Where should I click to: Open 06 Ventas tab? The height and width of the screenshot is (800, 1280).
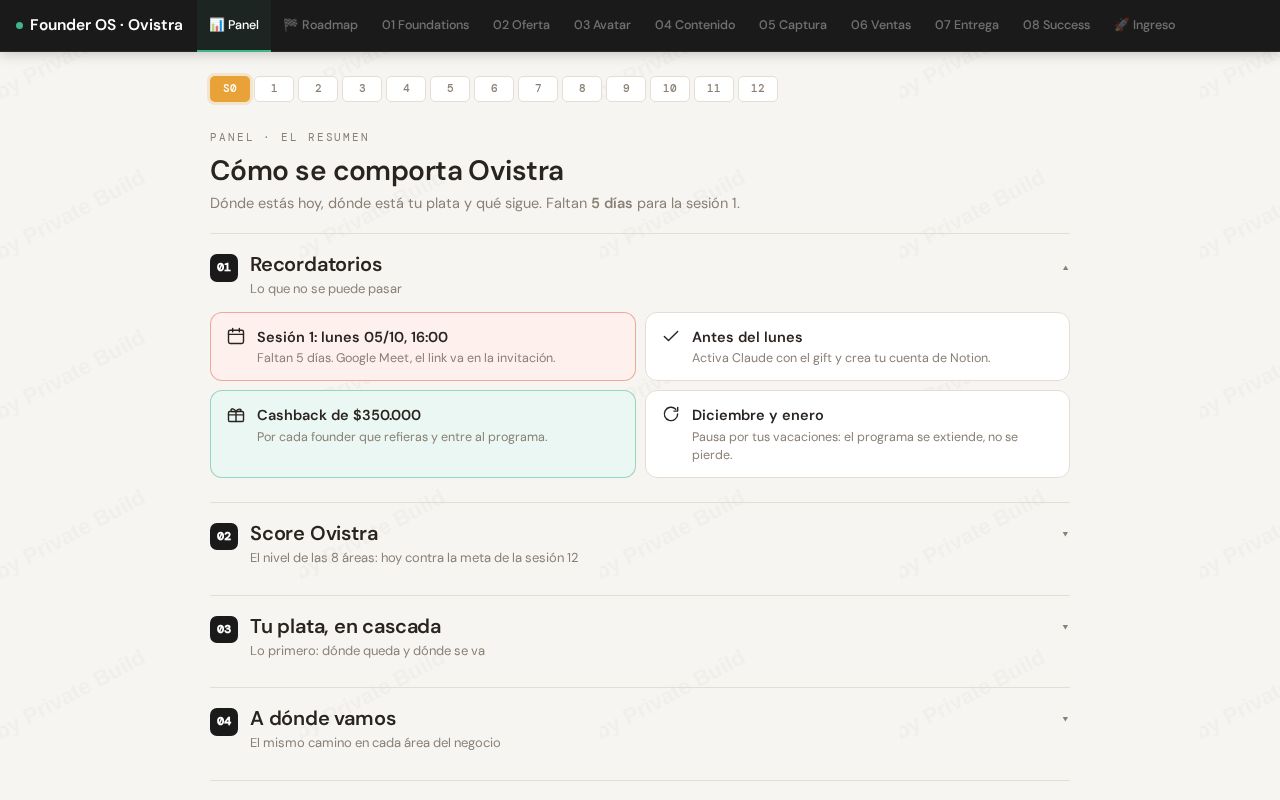pos(881,25)
